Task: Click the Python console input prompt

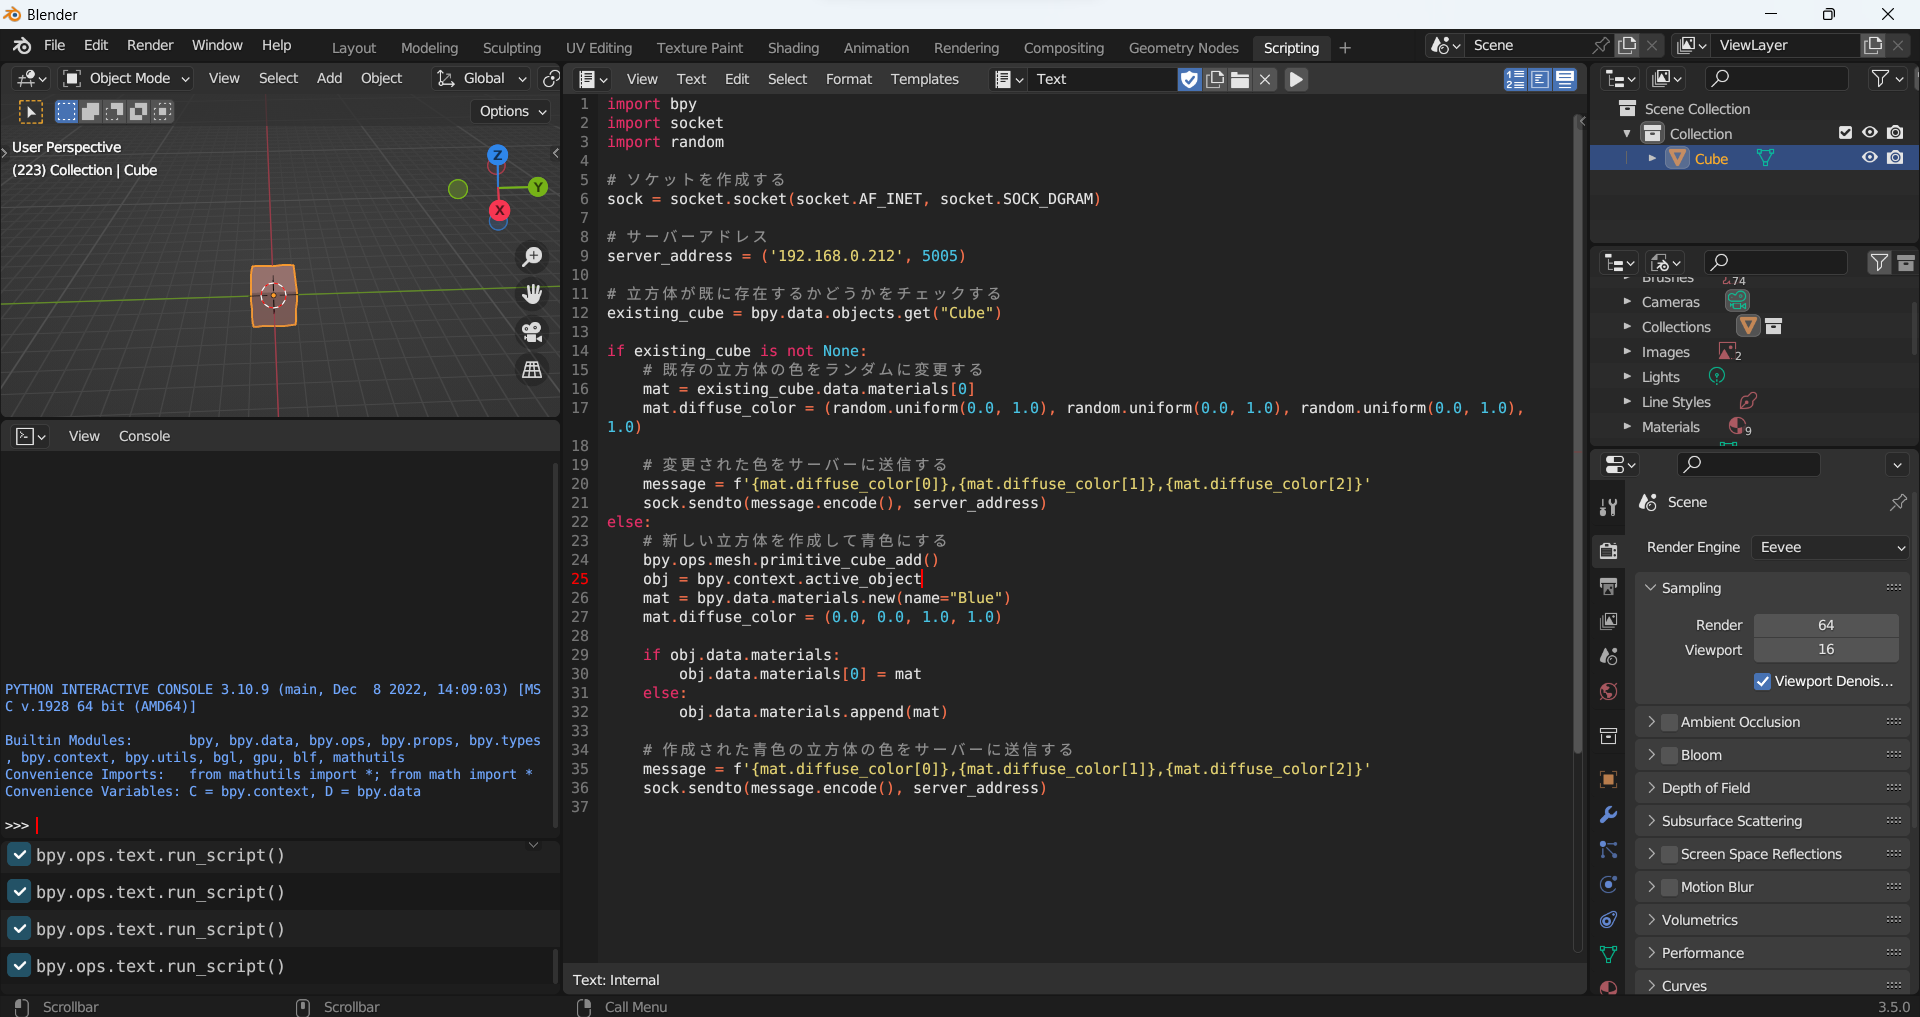Action: coord(37,825)
